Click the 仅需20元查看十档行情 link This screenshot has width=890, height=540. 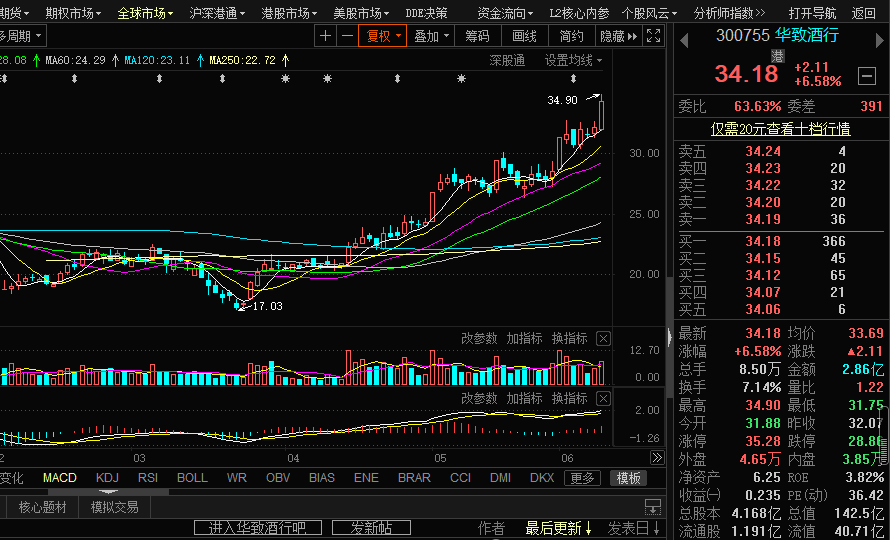click(x=780, y=129)
